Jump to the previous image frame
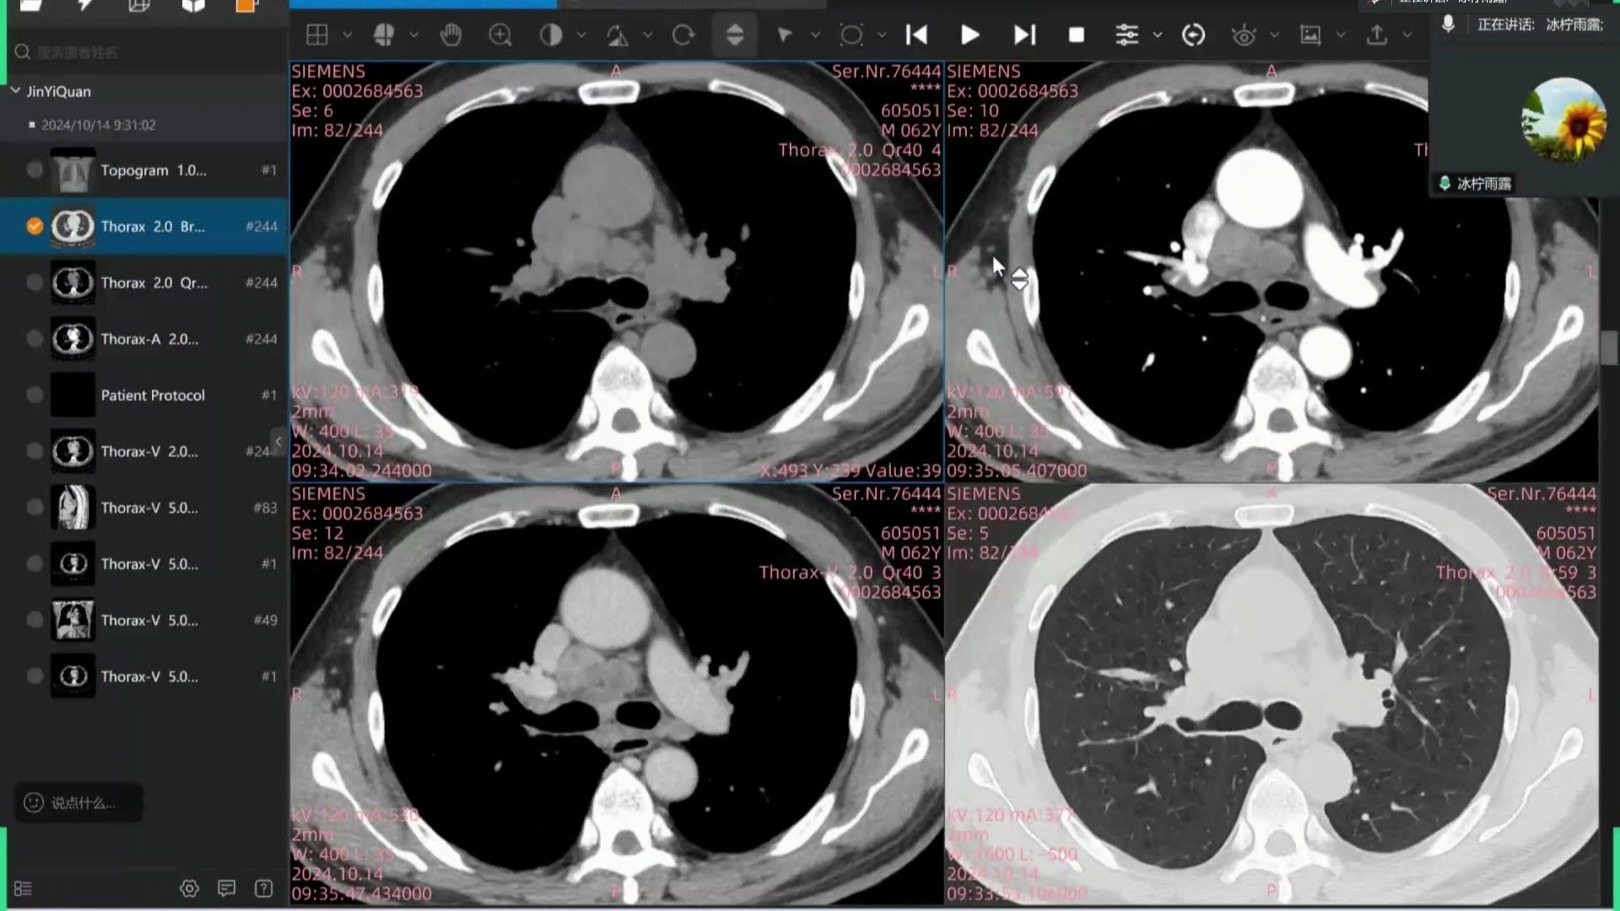This screenshot has width=1620, height=911. [x=916, y=35]
